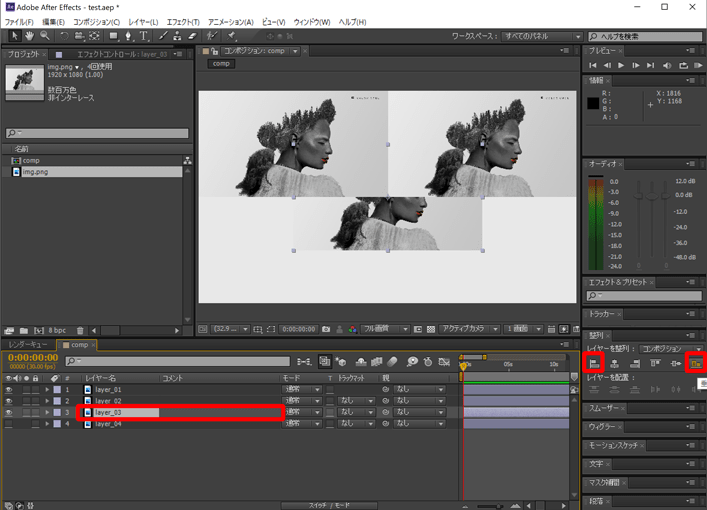Click align right edges icon
707x510 pixels.
click(x=634, y=363)
